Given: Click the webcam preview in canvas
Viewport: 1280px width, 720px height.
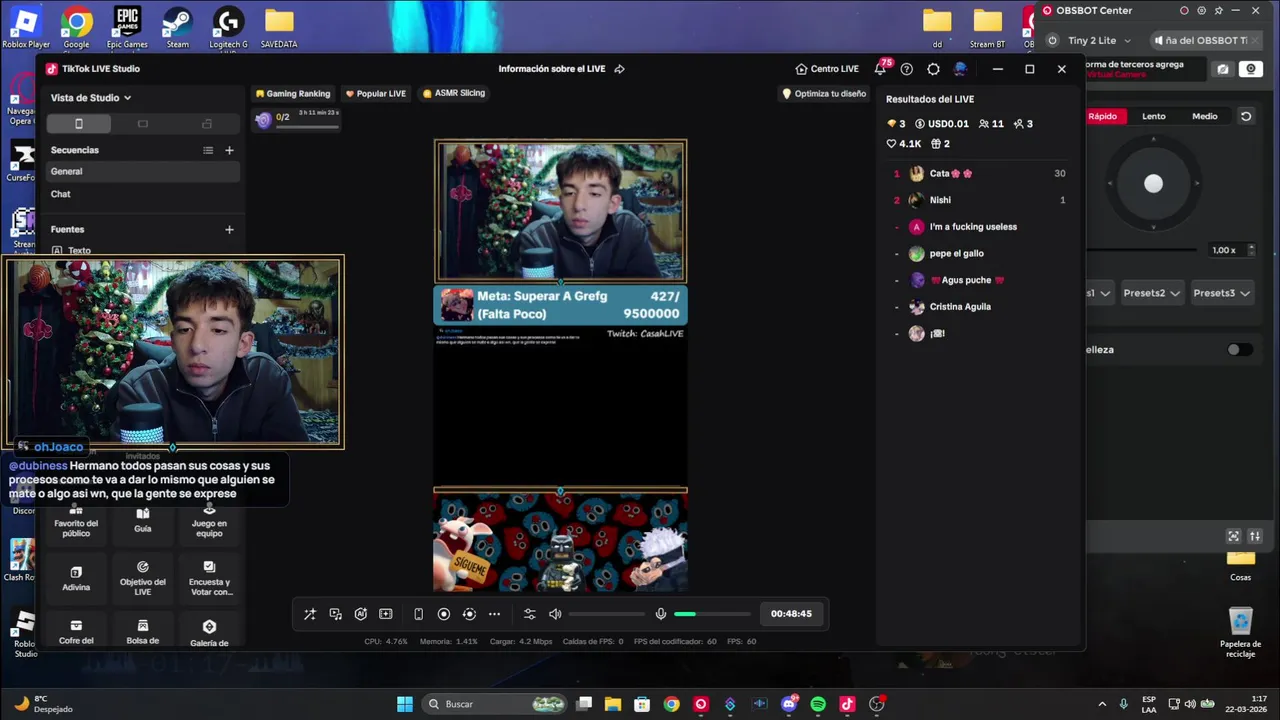Looking at the screenshot, I should 560,211.
